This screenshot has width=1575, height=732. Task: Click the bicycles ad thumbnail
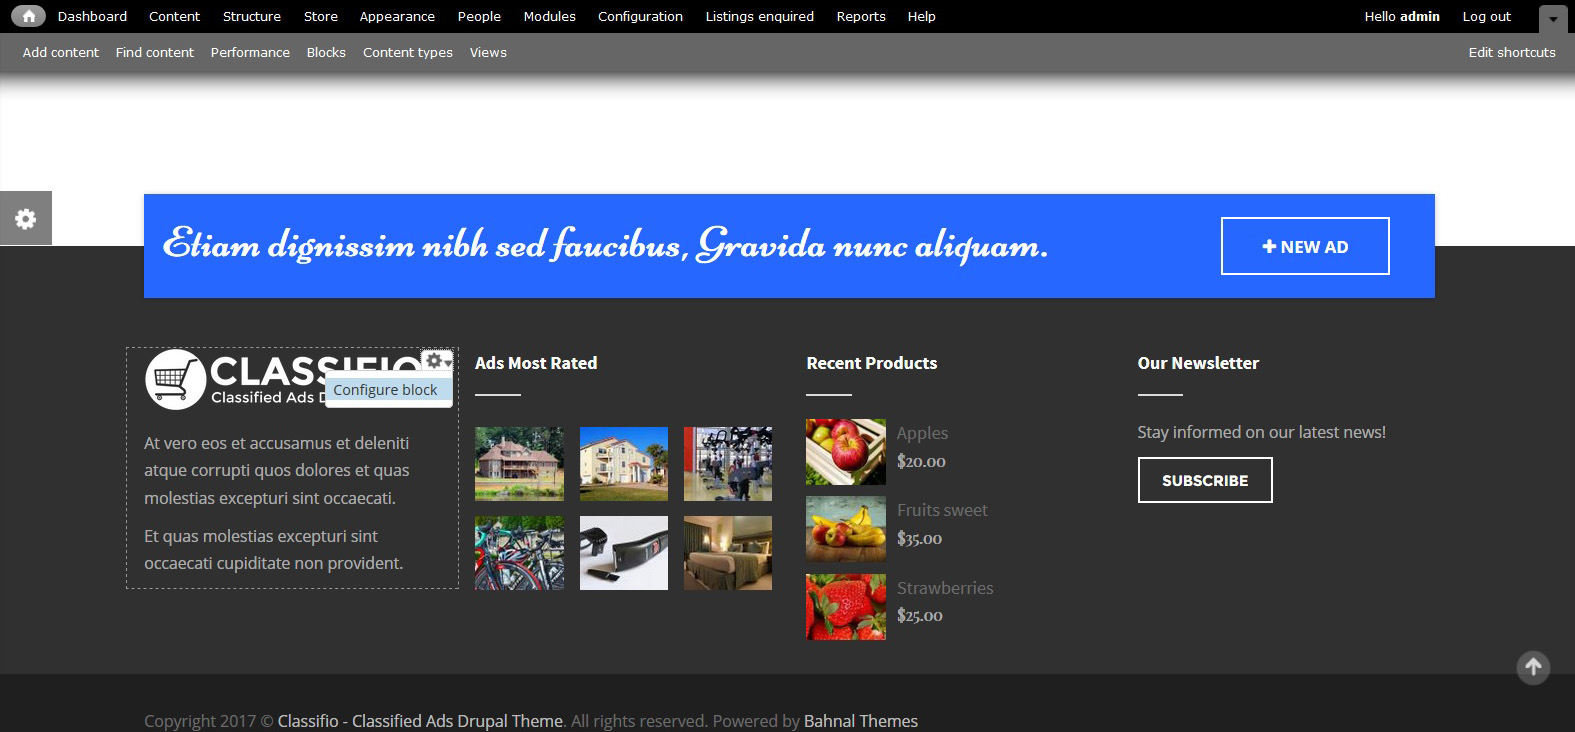pos(519,553)
